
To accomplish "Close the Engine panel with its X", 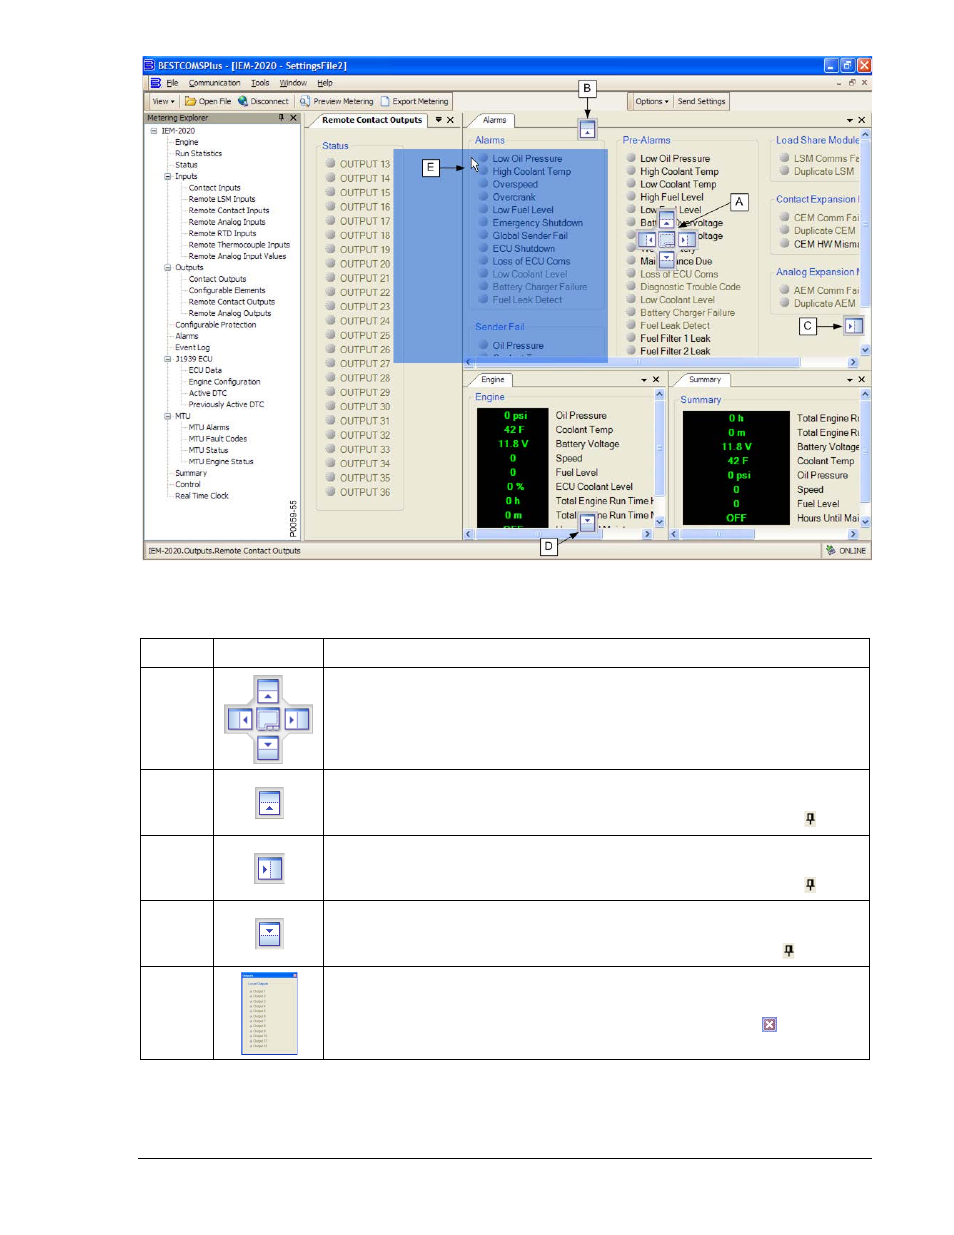I will click(656, 380).
